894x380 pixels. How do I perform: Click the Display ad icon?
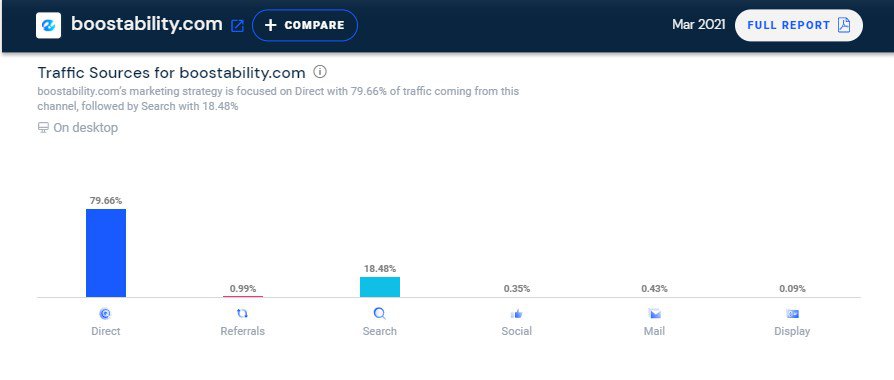(792, 313)
